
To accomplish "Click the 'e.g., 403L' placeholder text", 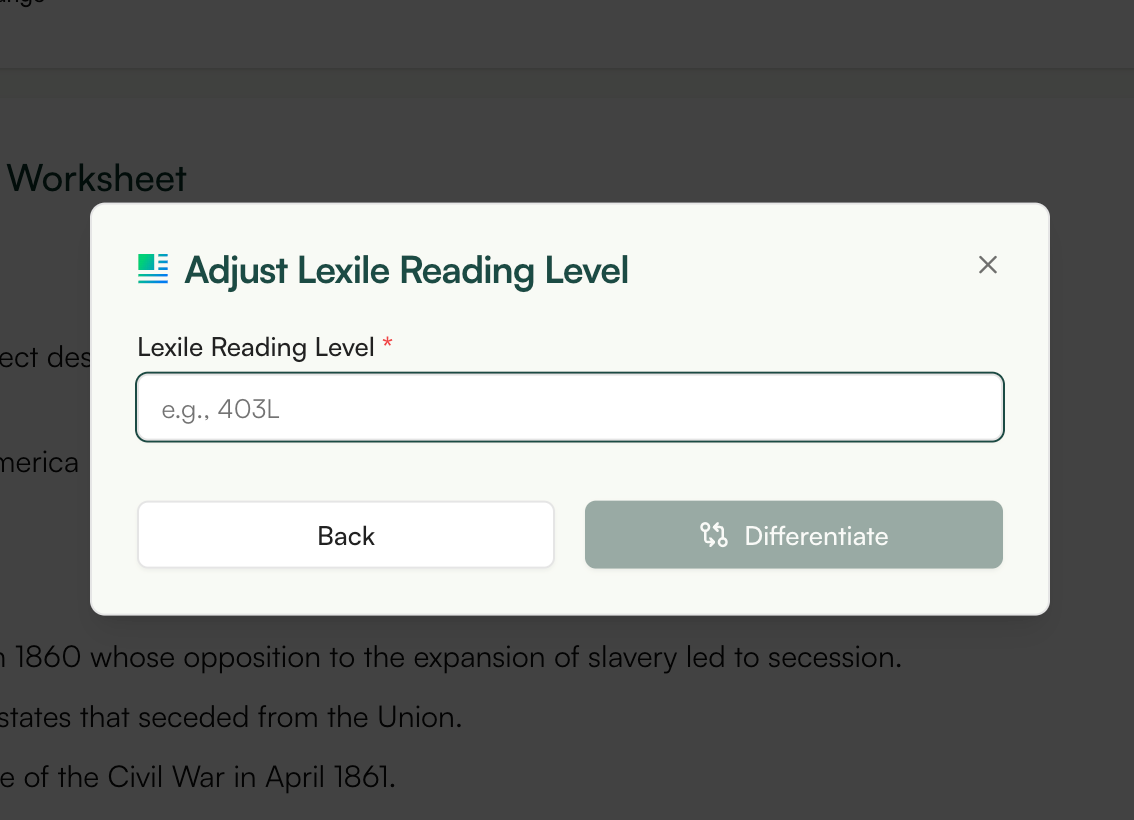I will click(x=218, y=408).
